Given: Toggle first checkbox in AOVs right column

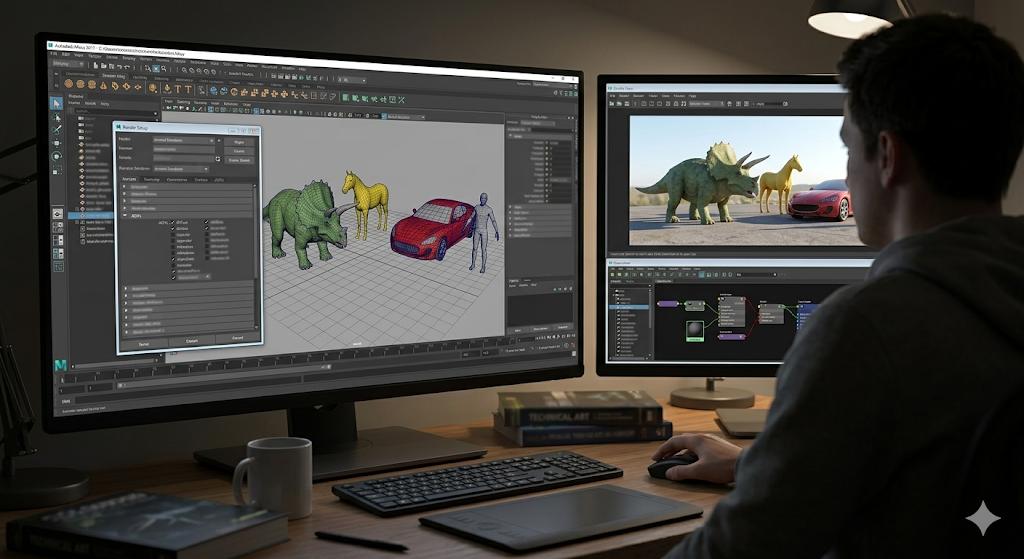Looking at the screenshot, I should (x=207, y=222).
